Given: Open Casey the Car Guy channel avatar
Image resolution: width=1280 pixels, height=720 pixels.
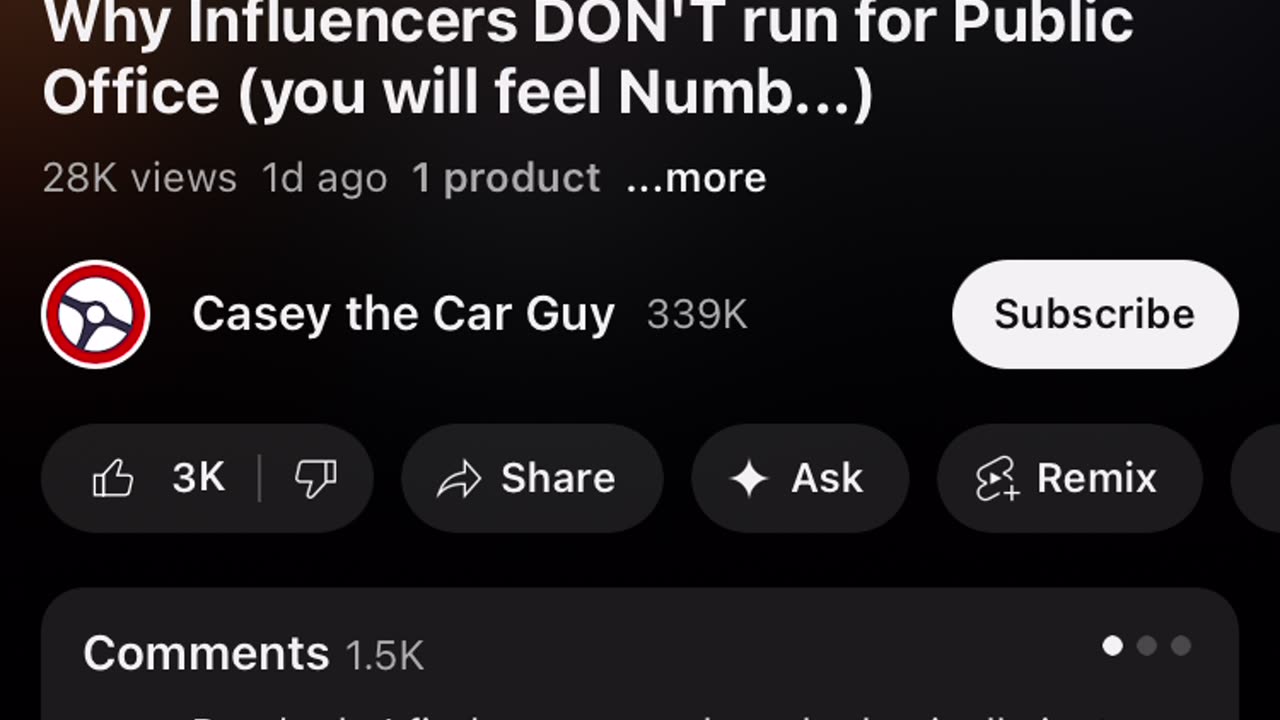Looking at the screenshot, I should coord(96,314).
